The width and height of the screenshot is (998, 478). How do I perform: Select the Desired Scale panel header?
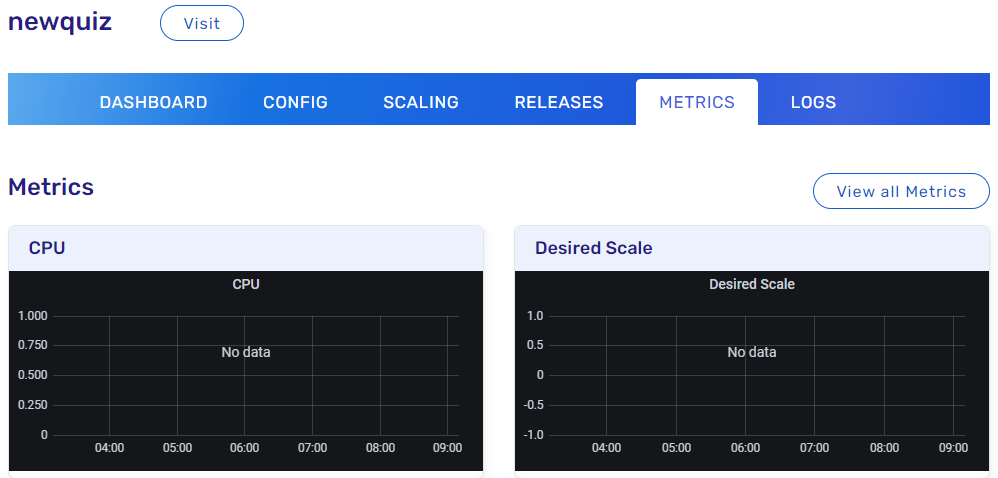click(593, 248)
